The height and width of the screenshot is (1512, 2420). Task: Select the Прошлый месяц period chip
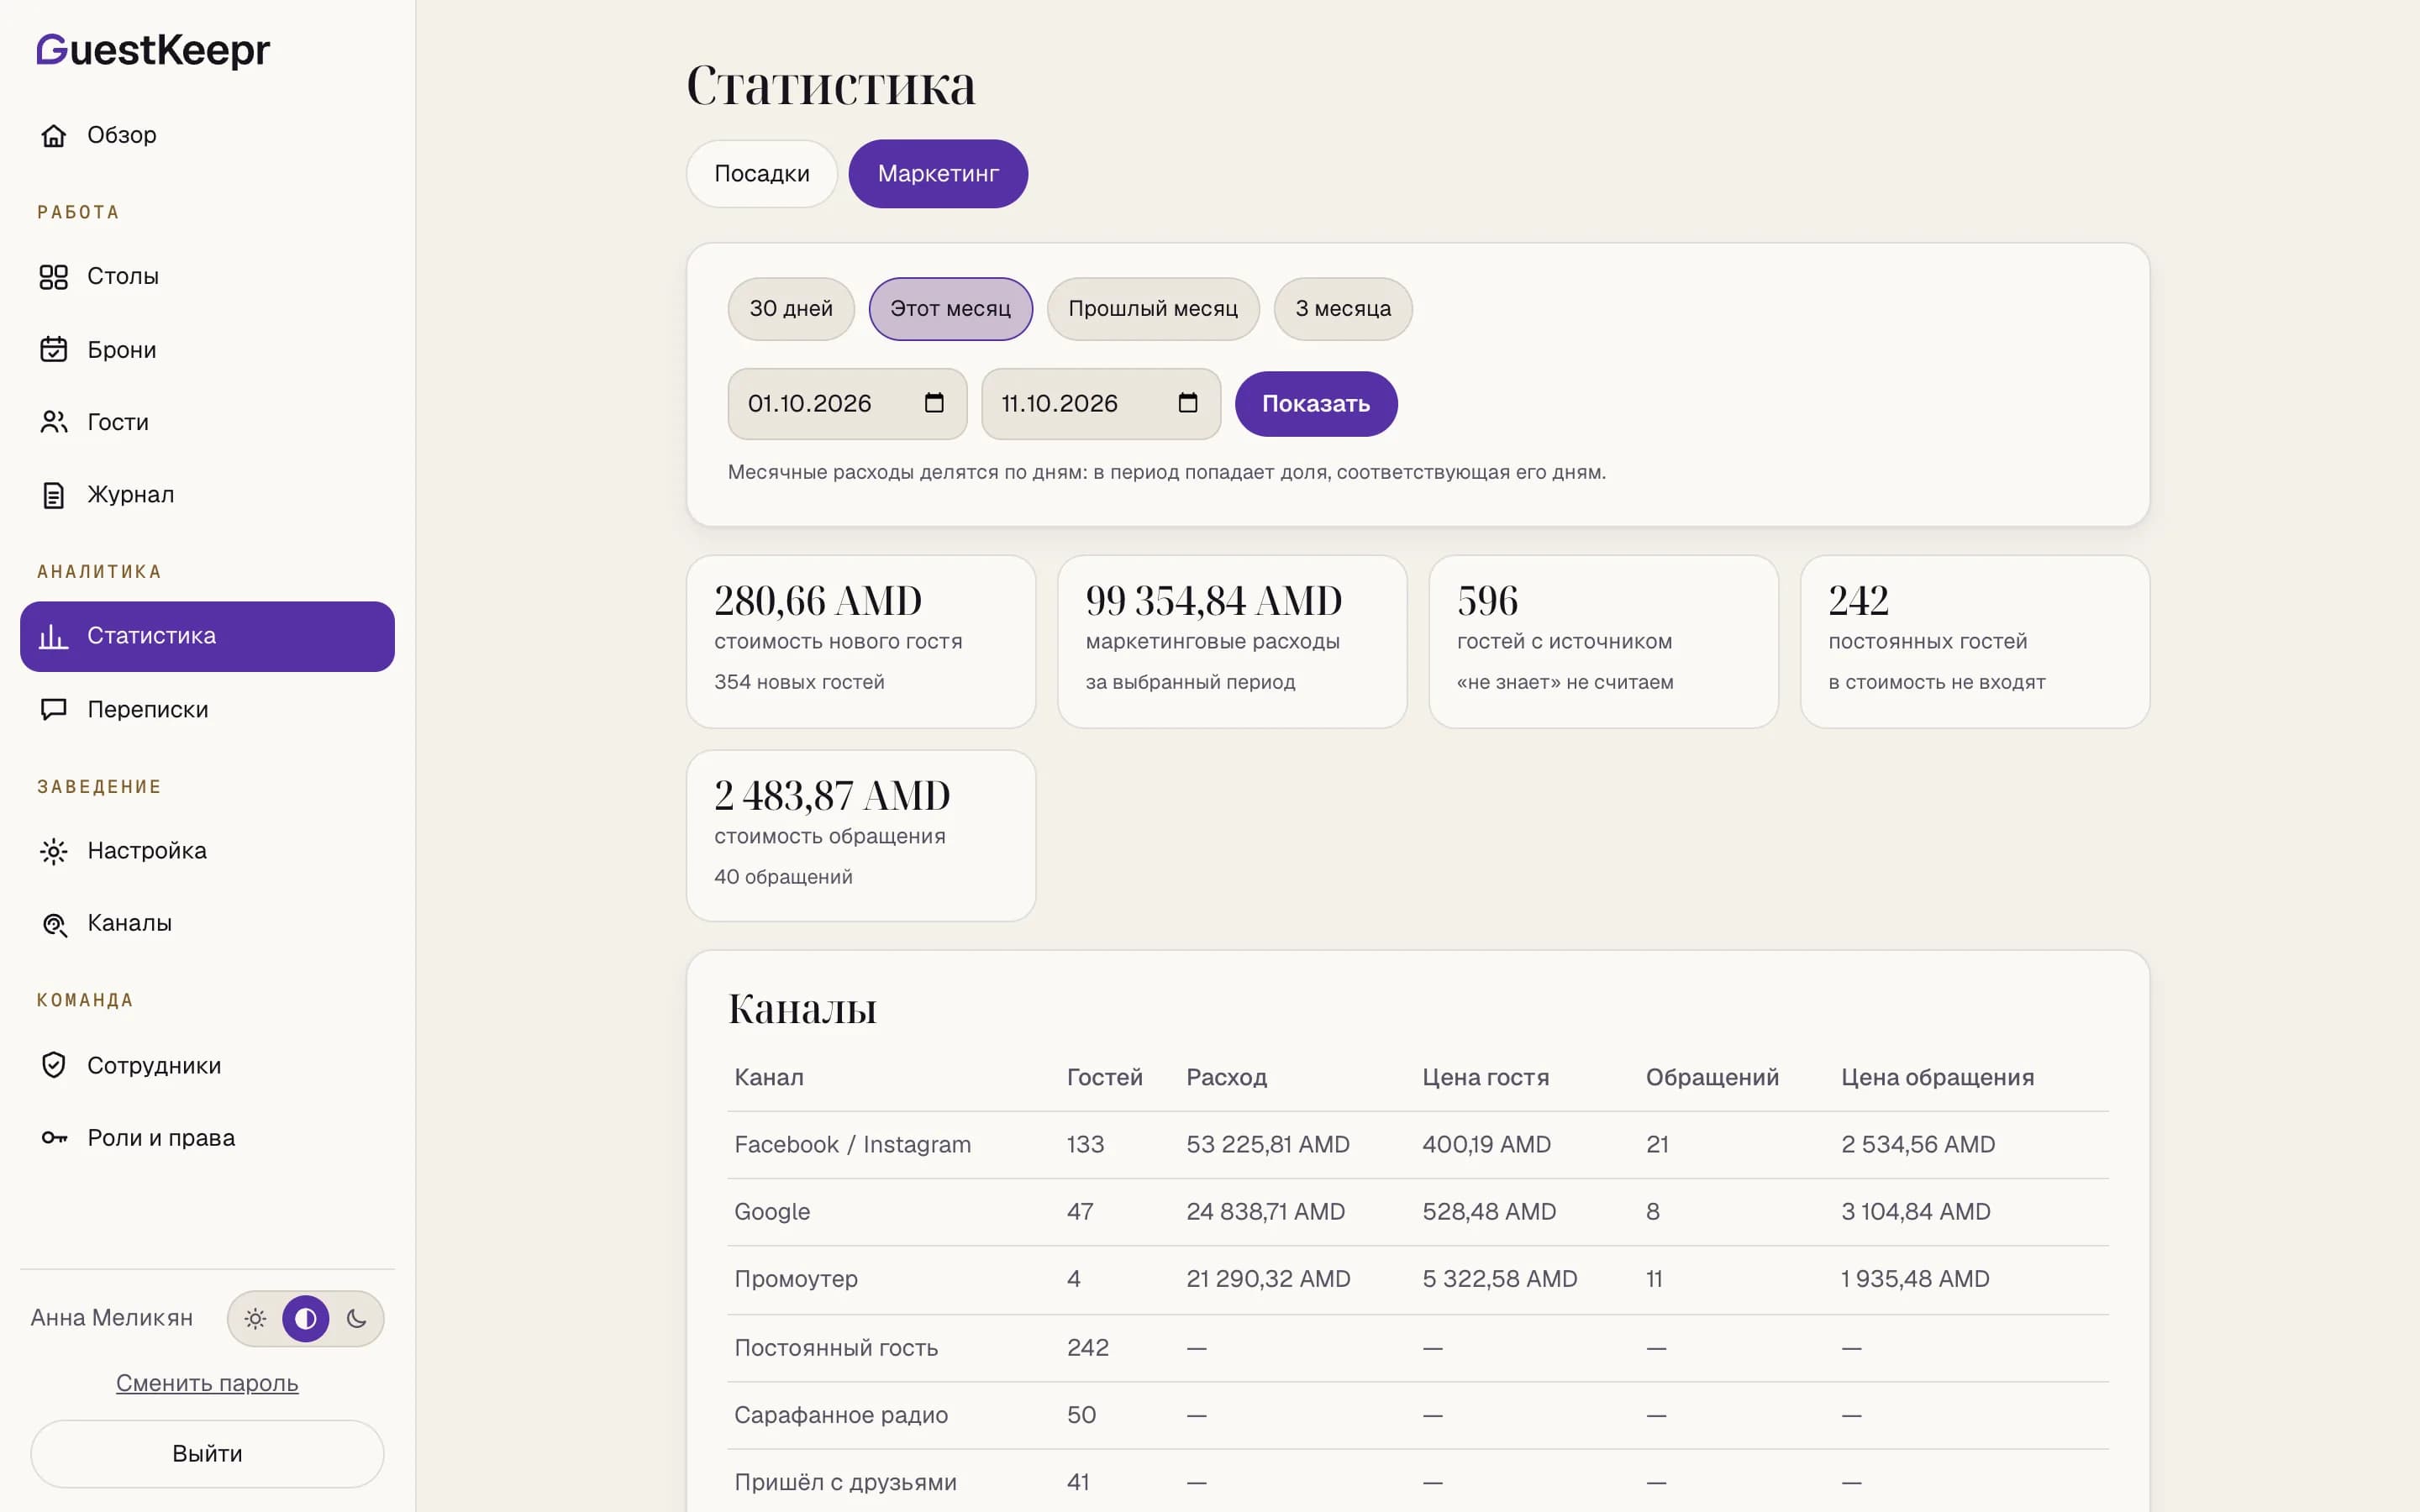[x=1153, y=309]
